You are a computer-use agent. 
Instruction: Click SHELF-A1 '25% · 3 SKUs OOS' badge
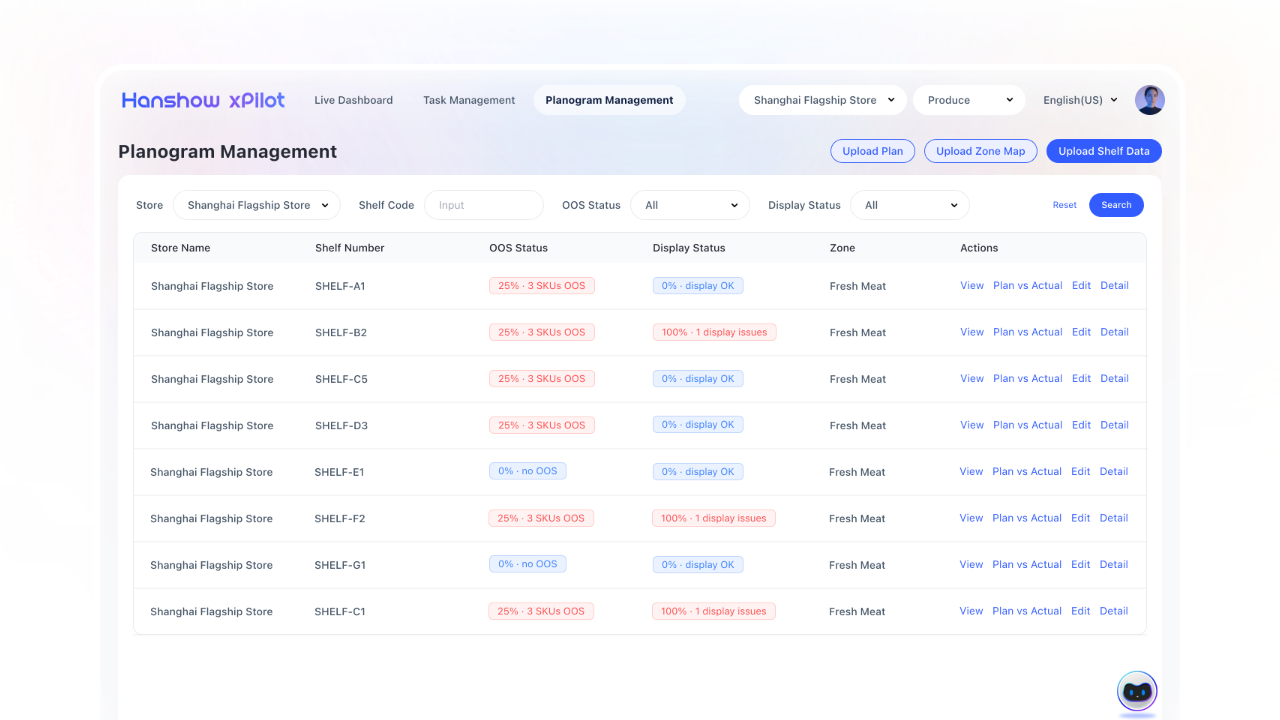[542, 286]
